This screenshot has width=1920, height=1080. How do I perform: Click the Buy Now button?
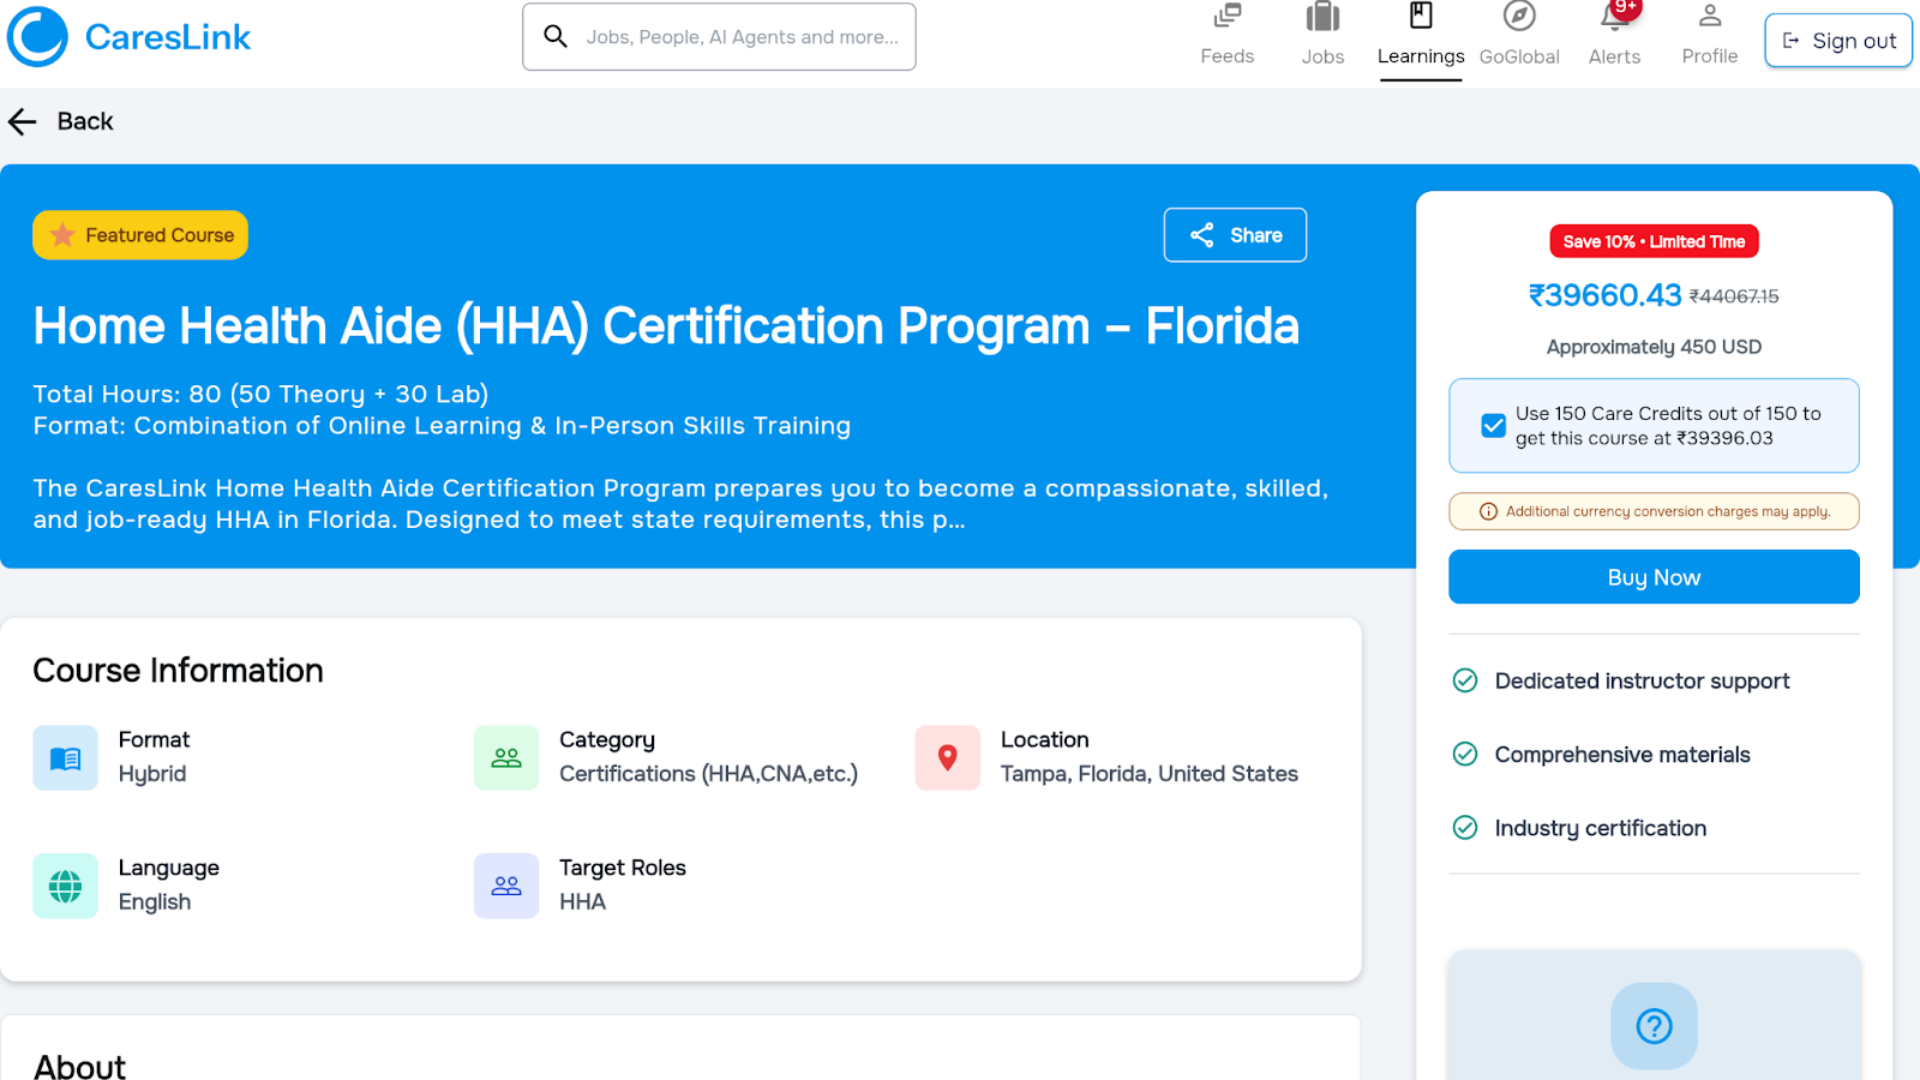1654,577
